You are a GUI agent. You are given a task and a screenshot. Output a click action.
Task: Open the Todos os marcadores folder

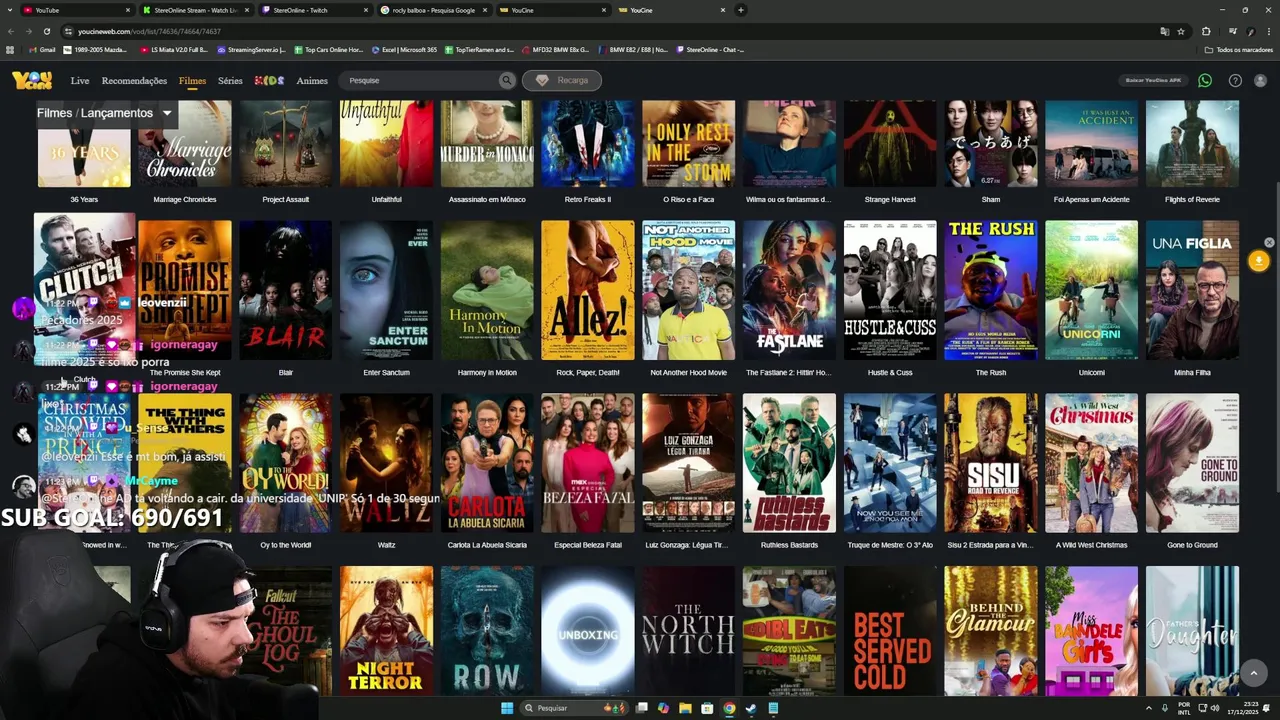[x=1238, y=49]
